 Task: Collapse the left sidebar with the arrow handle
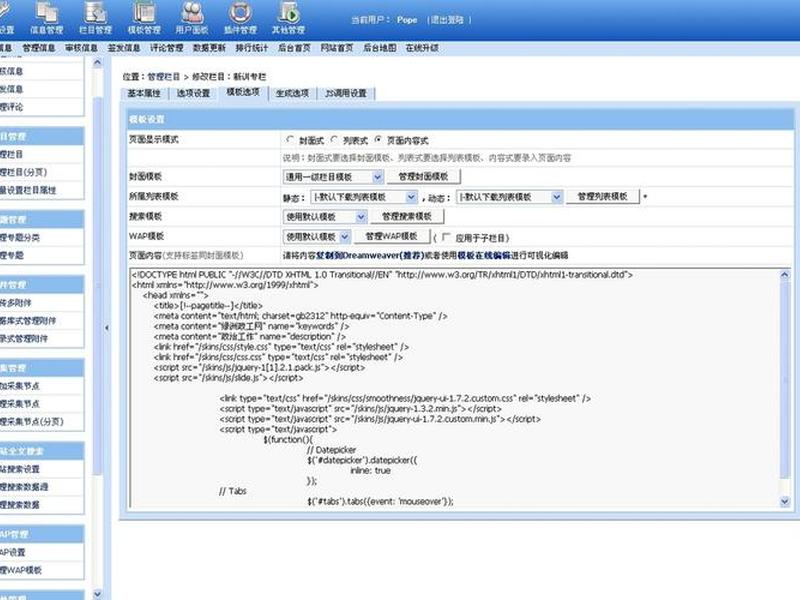(x=107, y=328)
